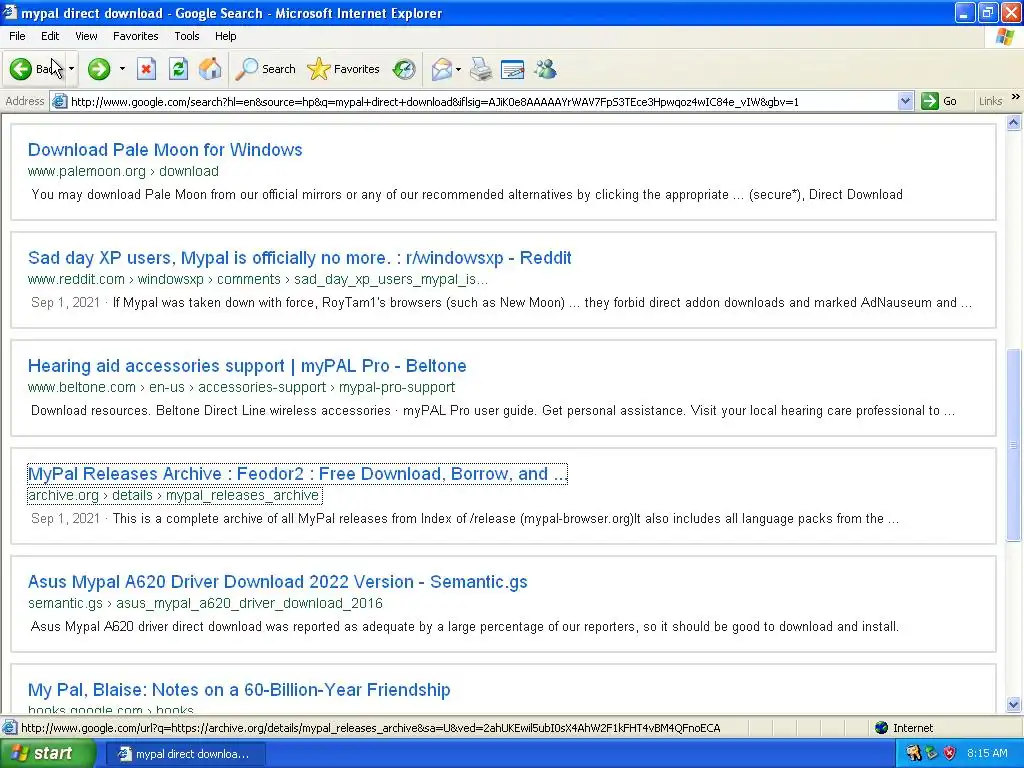Click the semantic.gs breadcrumb text
The image size is (1024, 768).
205,603
